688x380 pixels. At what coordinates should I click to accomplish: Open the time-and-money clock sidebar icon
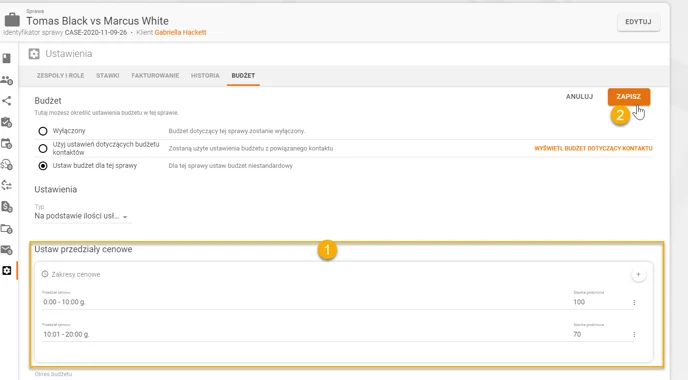7,165
